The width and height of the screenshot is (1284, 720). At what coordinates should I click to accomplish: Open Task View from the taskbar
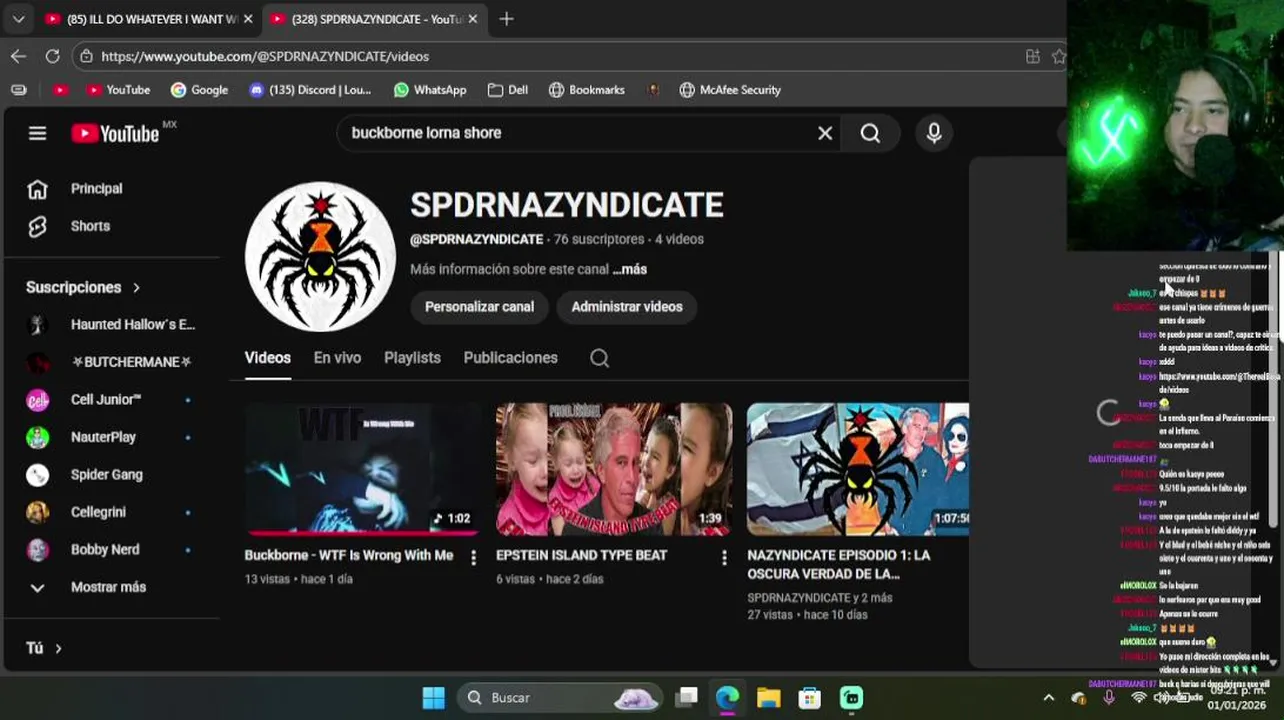point(686,698)
